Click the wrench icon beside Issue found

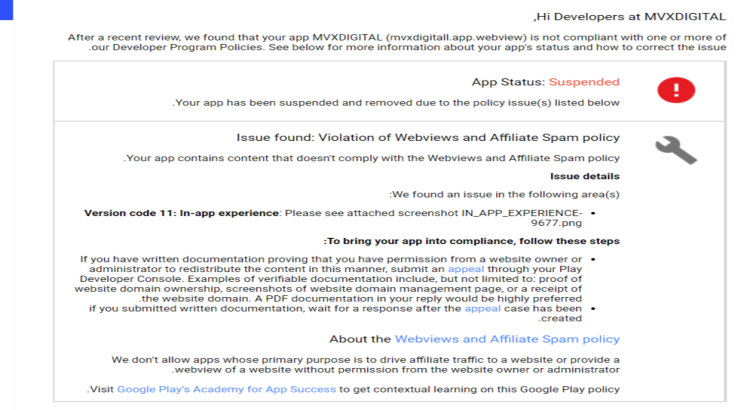click(675, 149)
